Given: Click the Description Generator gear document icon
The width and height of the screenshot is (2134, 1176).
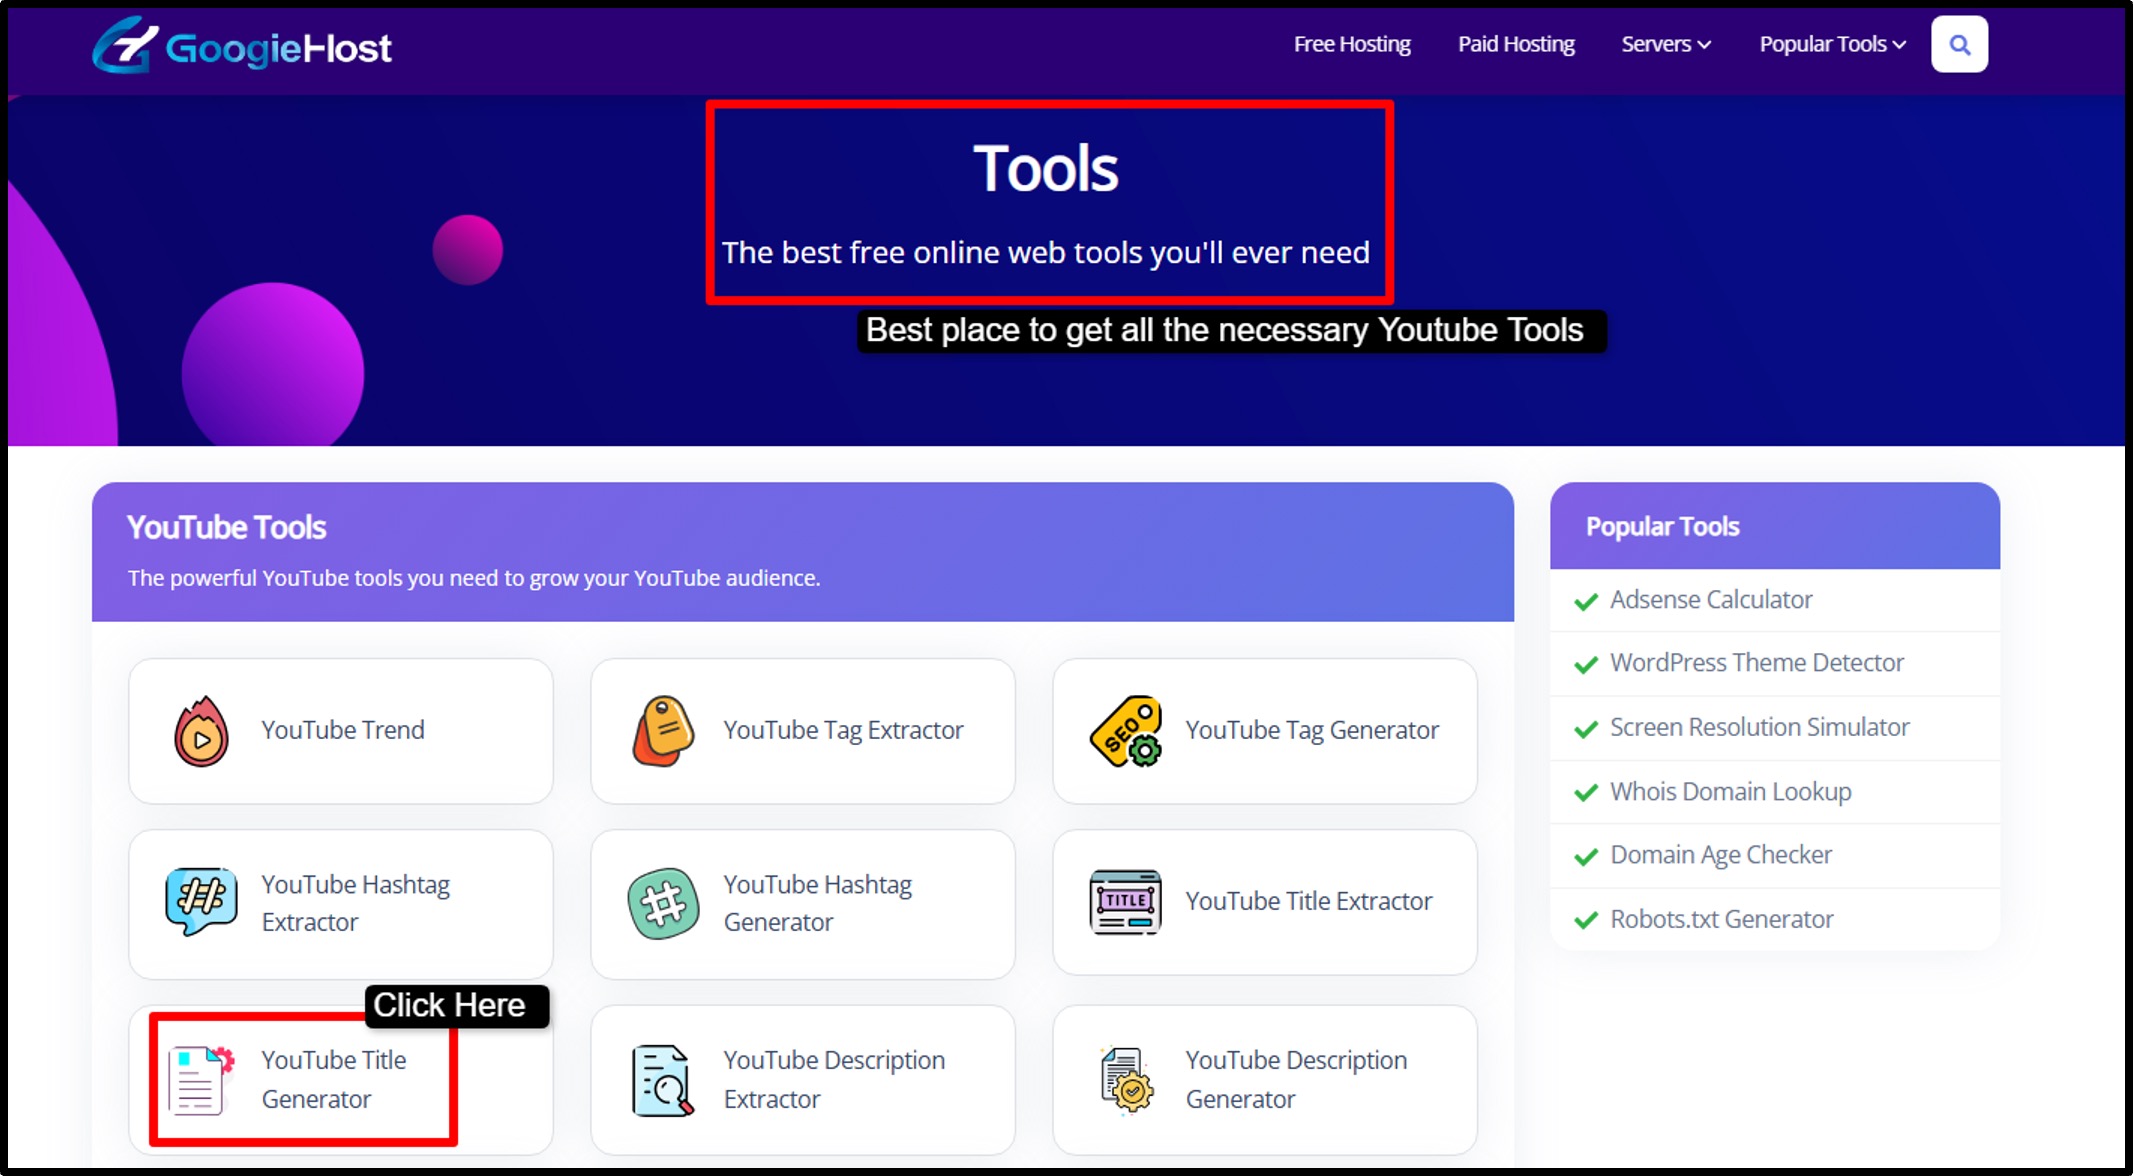Looking at the screenshot, I should (1127, 1080).
